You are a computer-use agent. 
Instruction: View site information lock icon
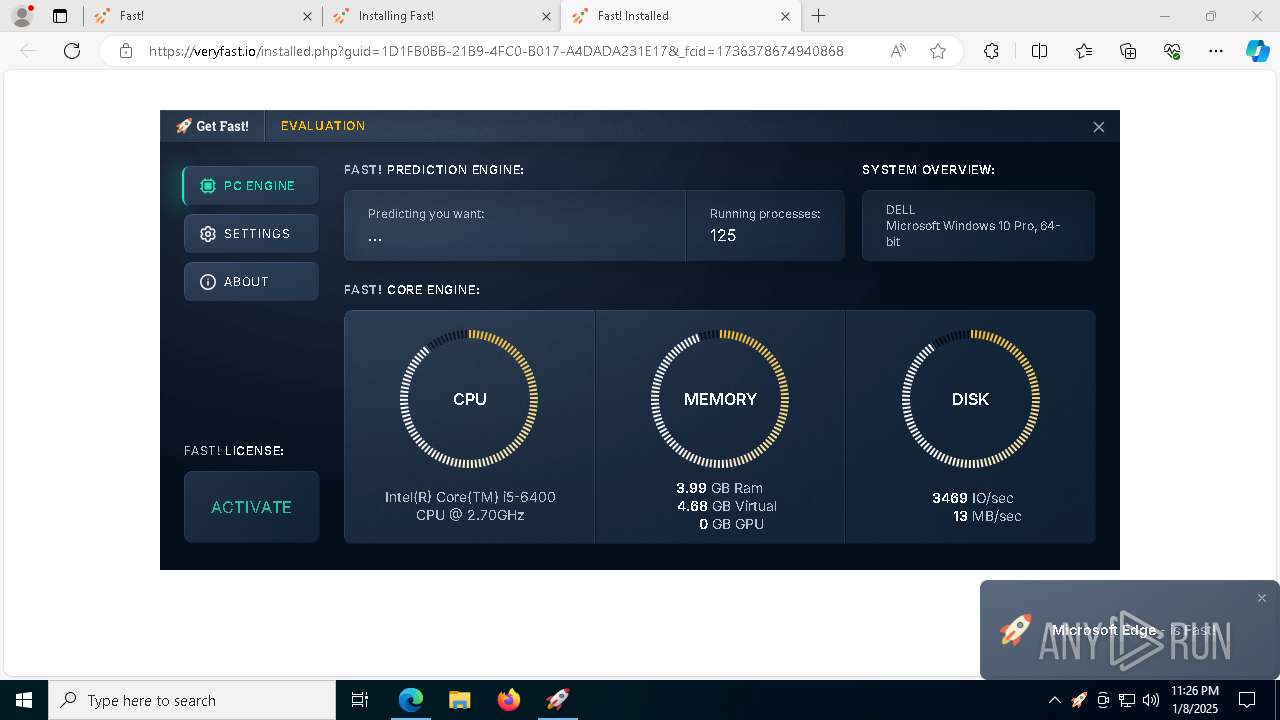pos(125,51)
